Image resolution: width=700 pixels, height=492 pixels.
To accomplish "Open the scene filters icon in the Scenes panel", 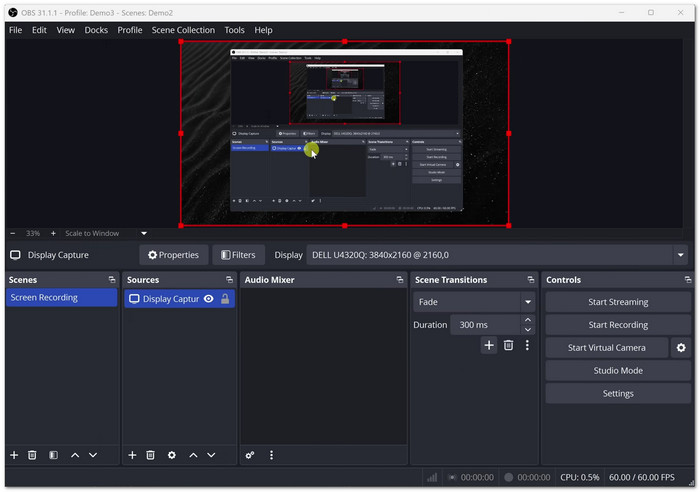I will point(54,455).
